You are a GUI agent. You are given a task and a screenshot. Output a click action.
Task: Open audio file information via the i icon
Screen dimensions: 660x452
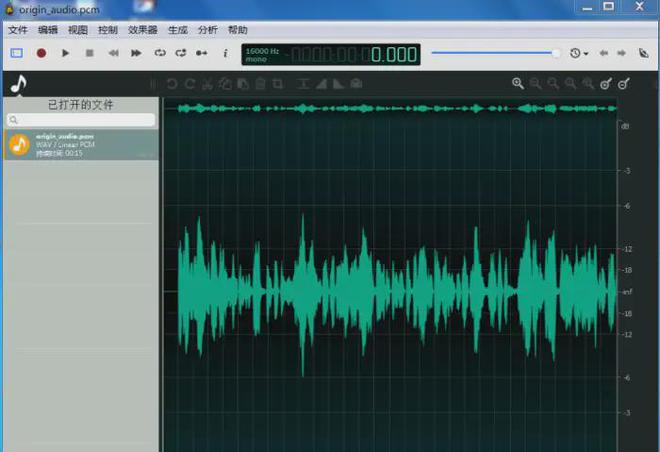pyautogui.click(x=226, y=53)
